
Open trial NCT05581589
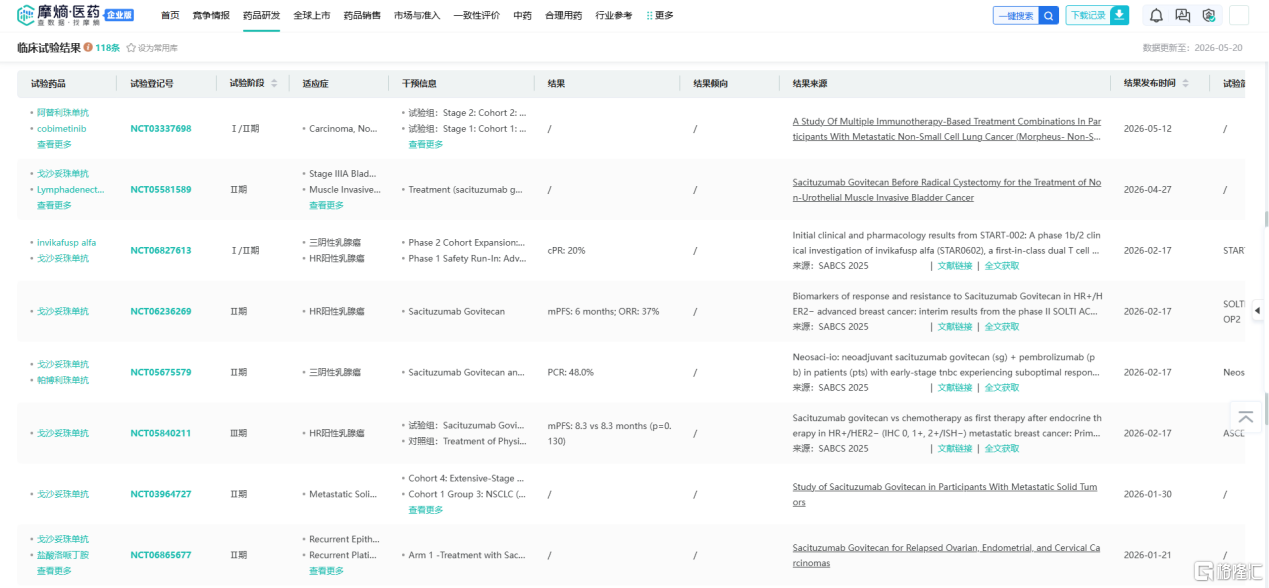pyautogui.click(x=160, y=189)
